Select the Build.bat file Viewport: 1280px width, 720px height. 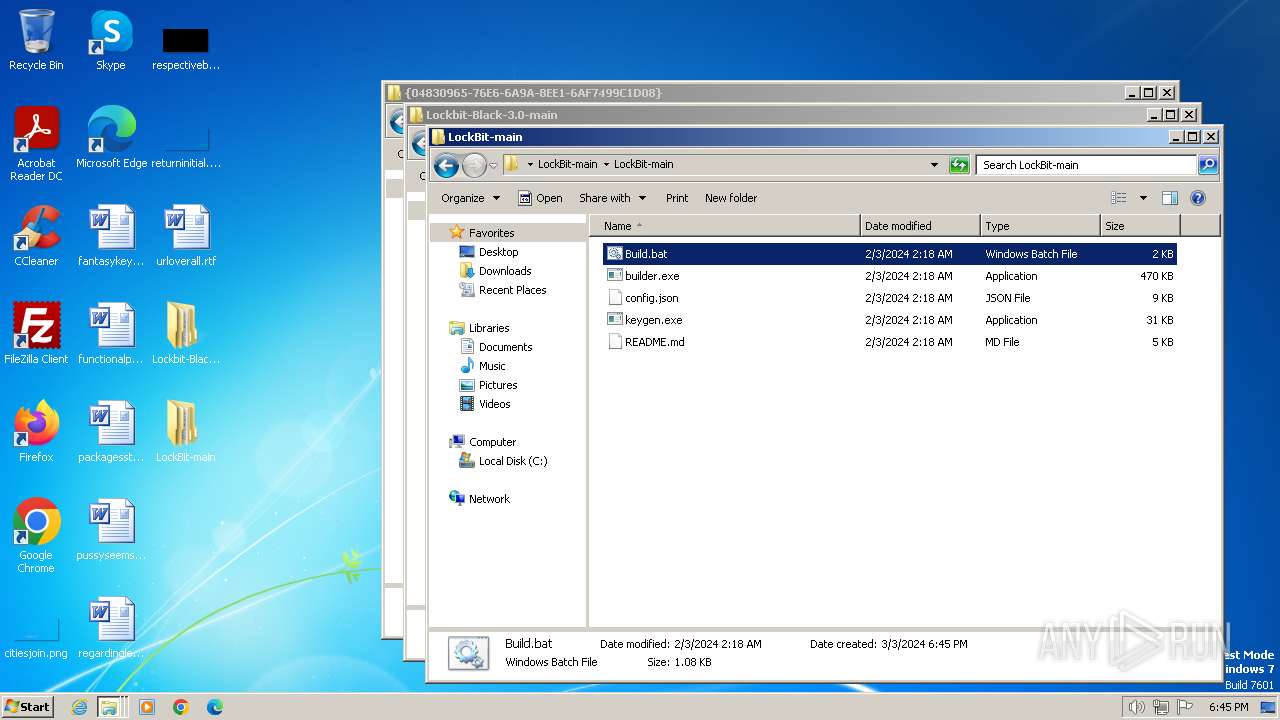(890, 254)
